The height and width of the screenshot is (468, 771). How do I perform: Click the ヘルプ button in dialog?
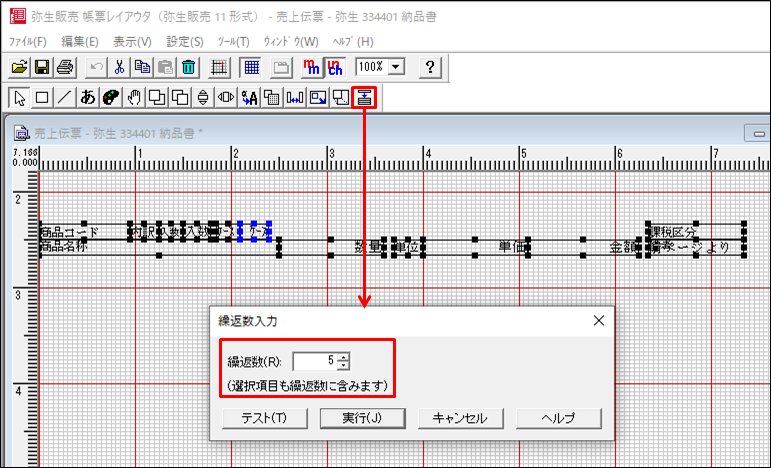[x=559, y=418]
